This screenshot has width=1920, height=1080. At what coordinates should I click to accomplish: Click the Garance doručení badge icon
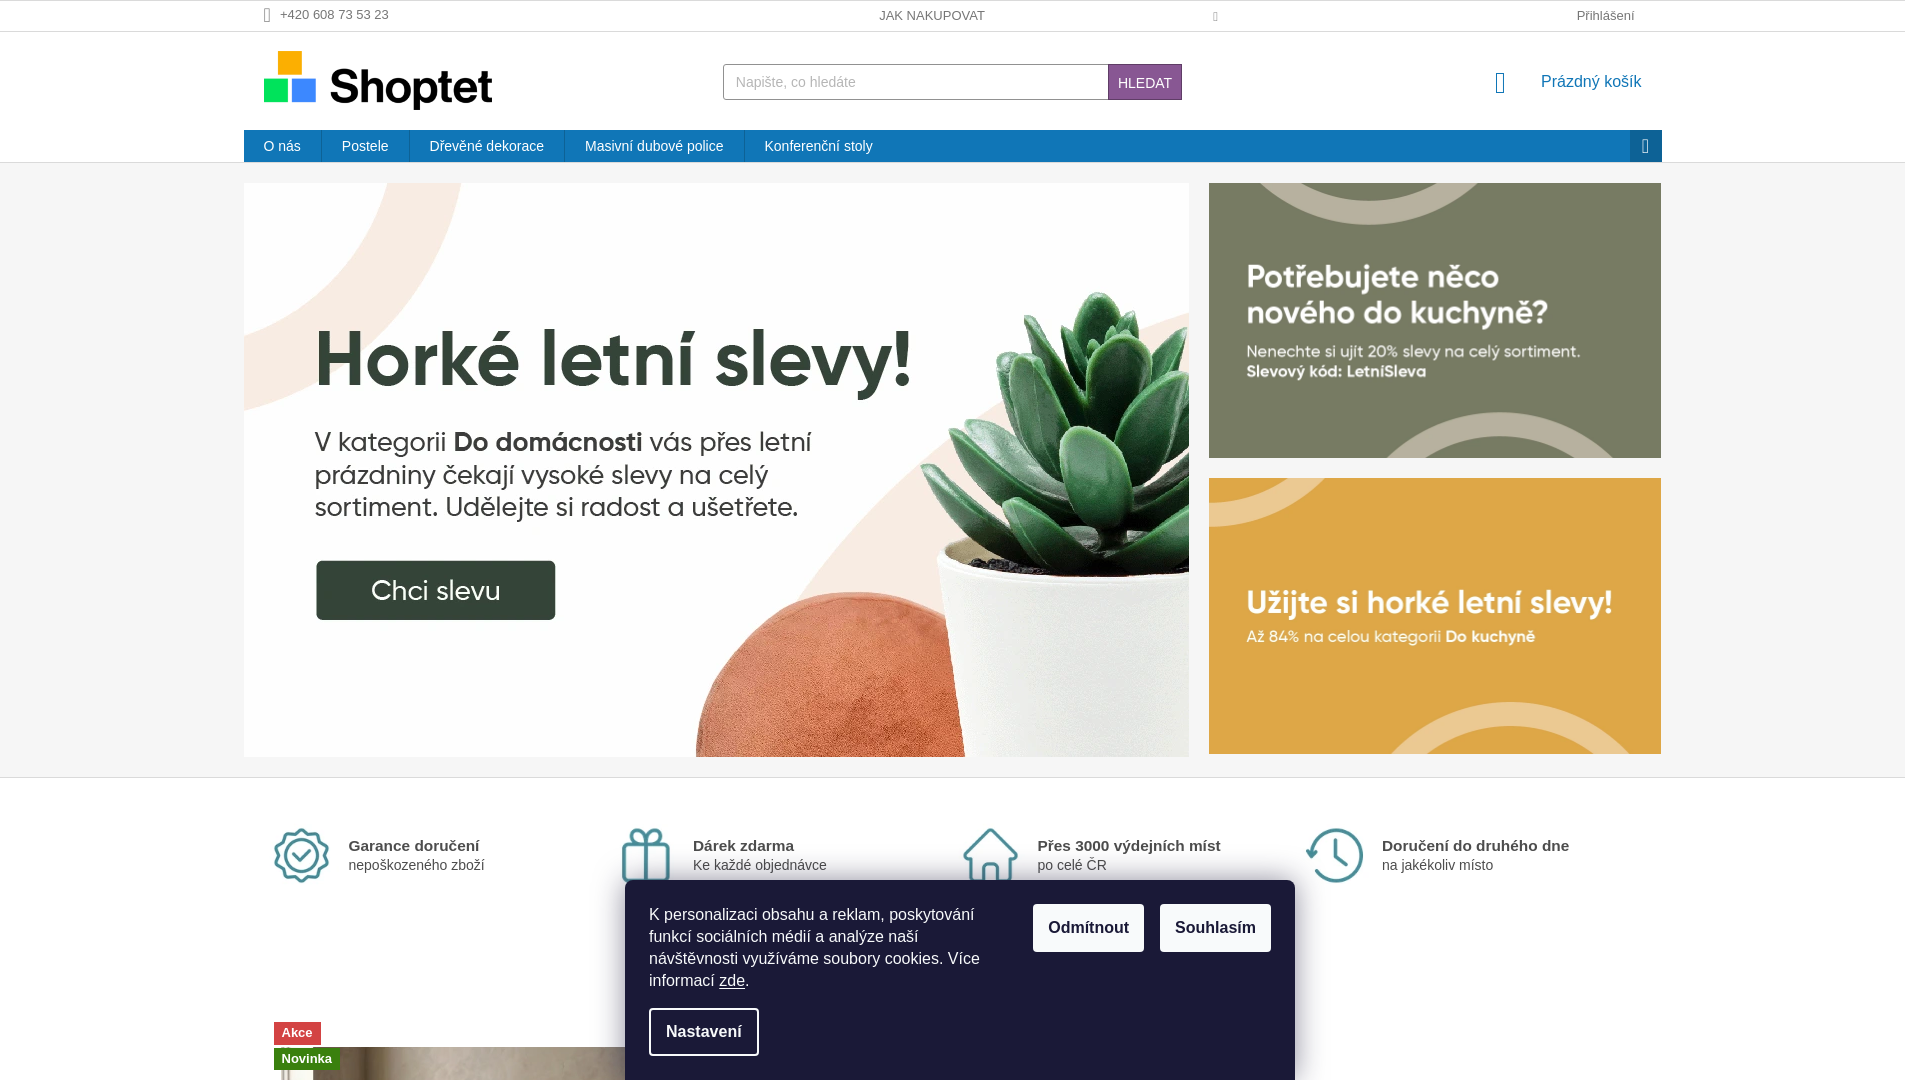[301, 855]
